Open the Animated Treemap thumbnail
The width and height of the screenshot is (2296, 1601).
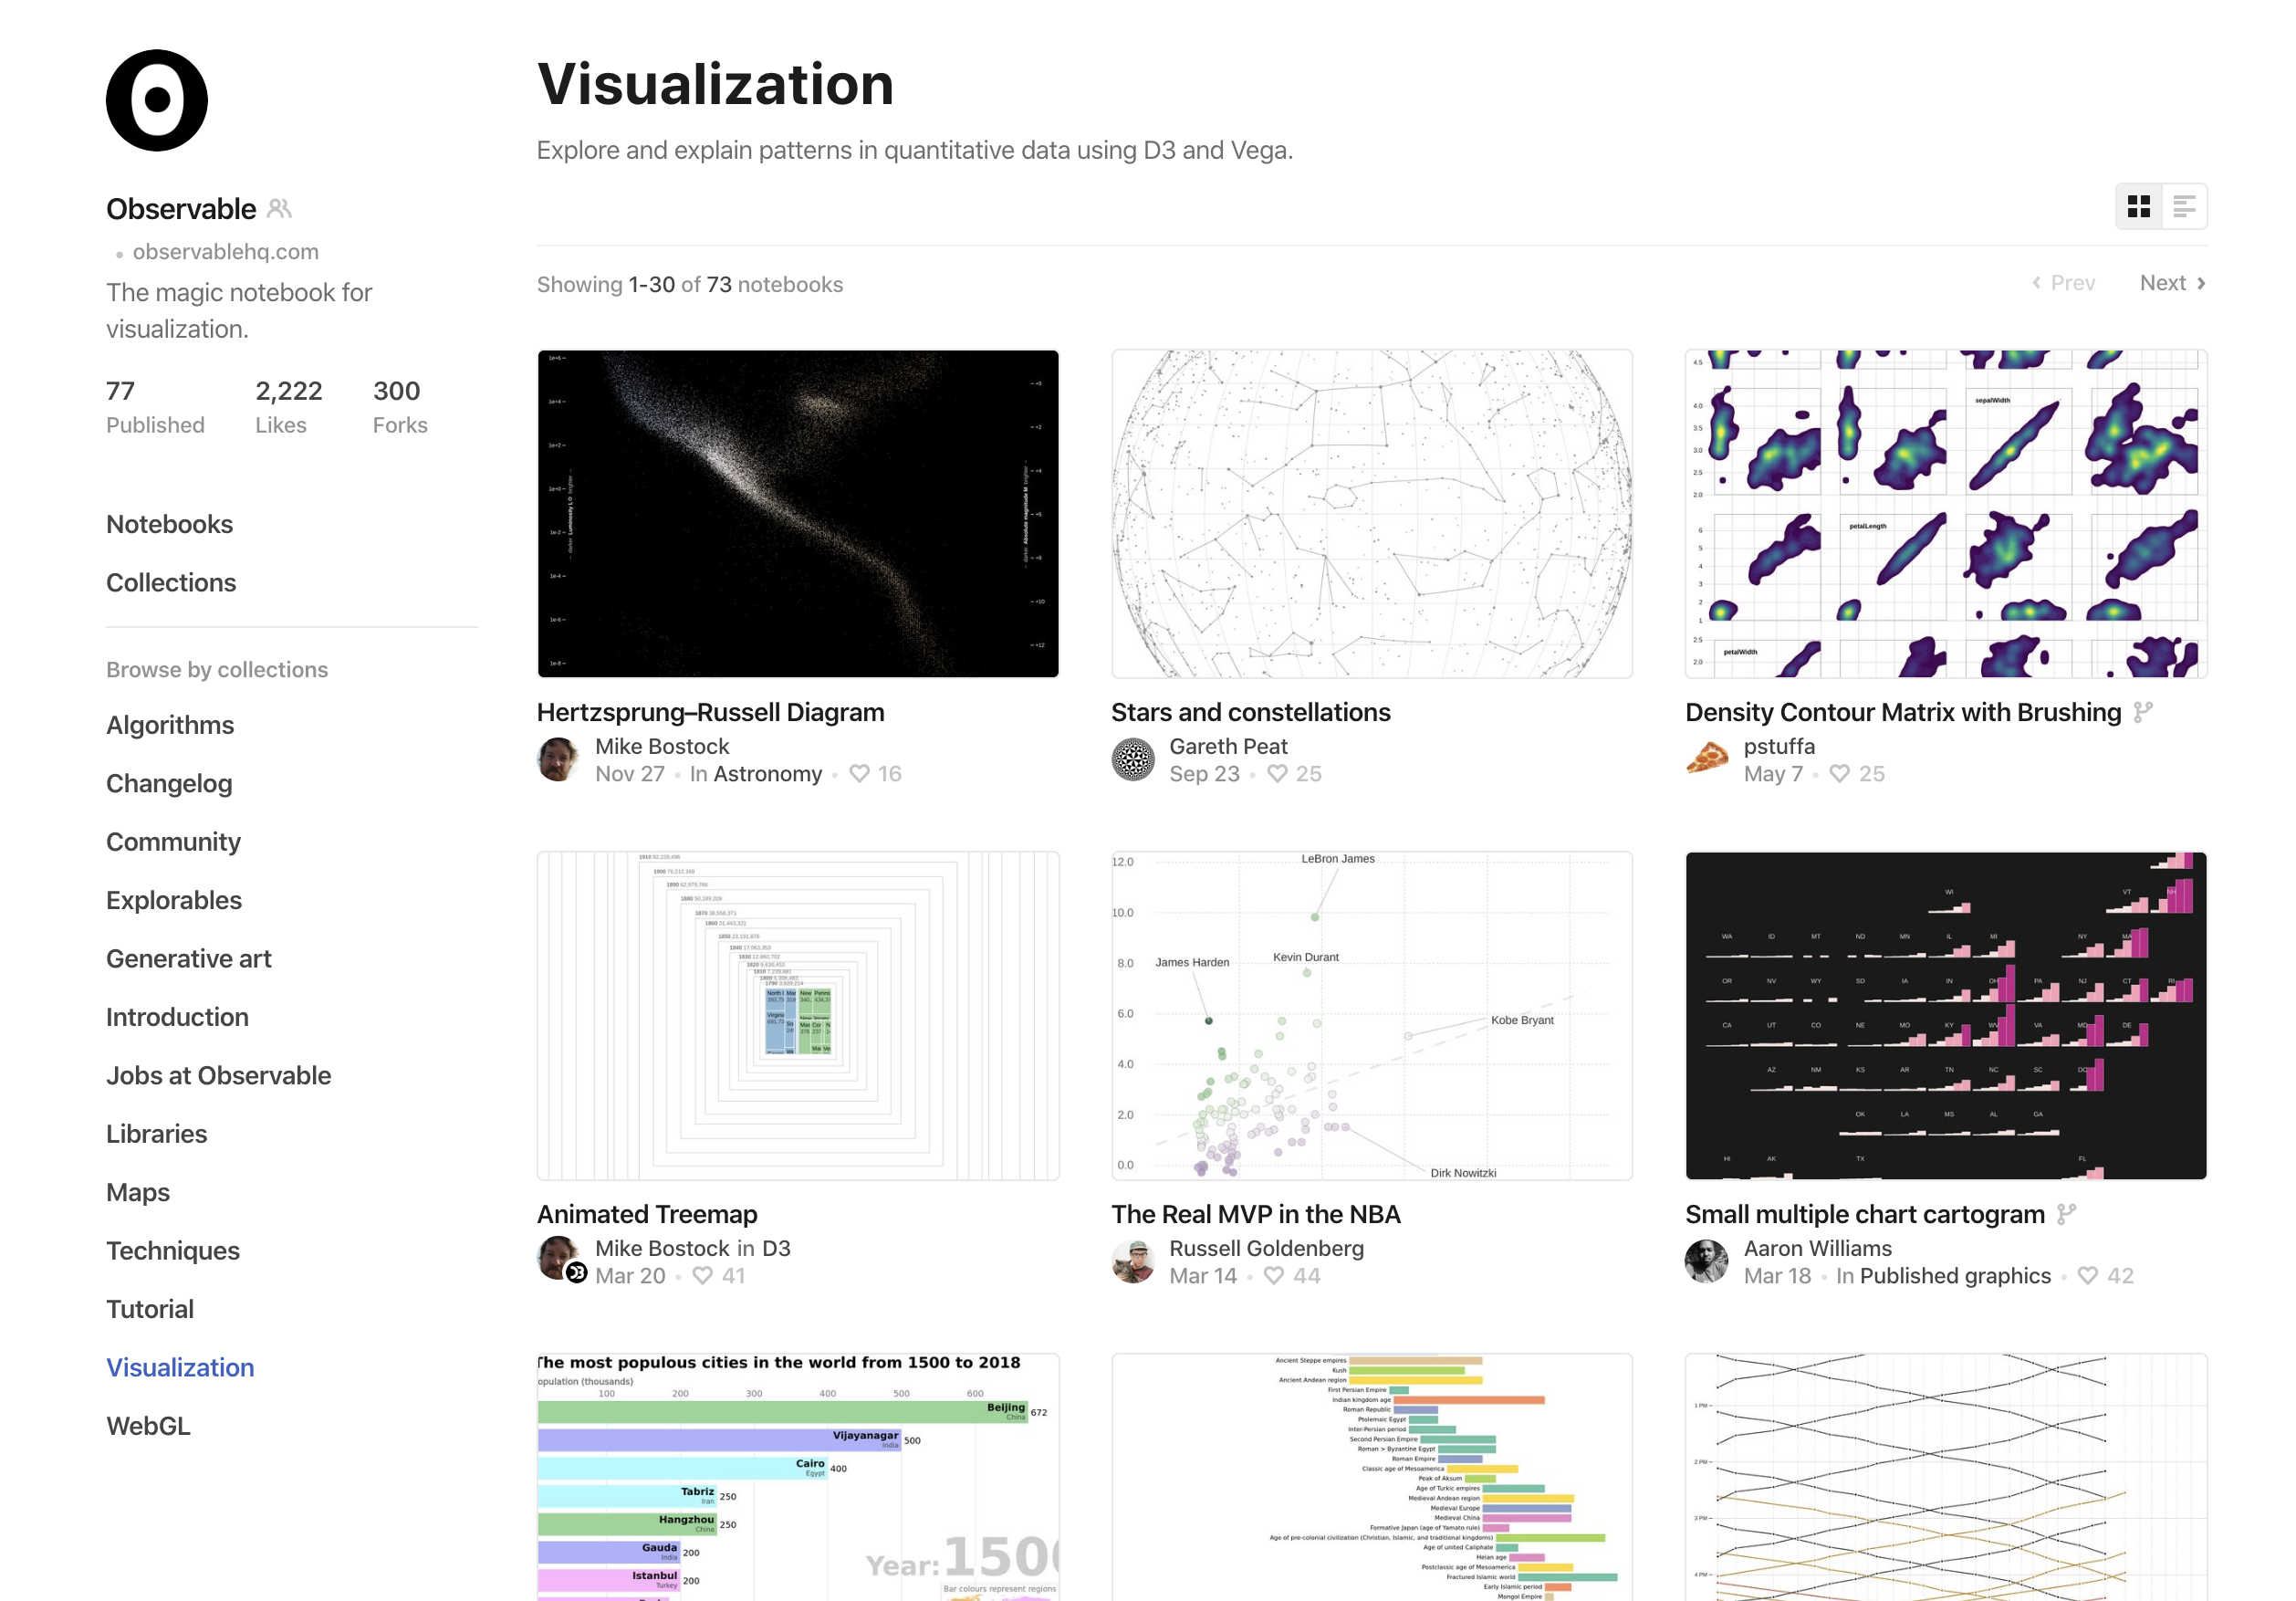coord(797,1015)
